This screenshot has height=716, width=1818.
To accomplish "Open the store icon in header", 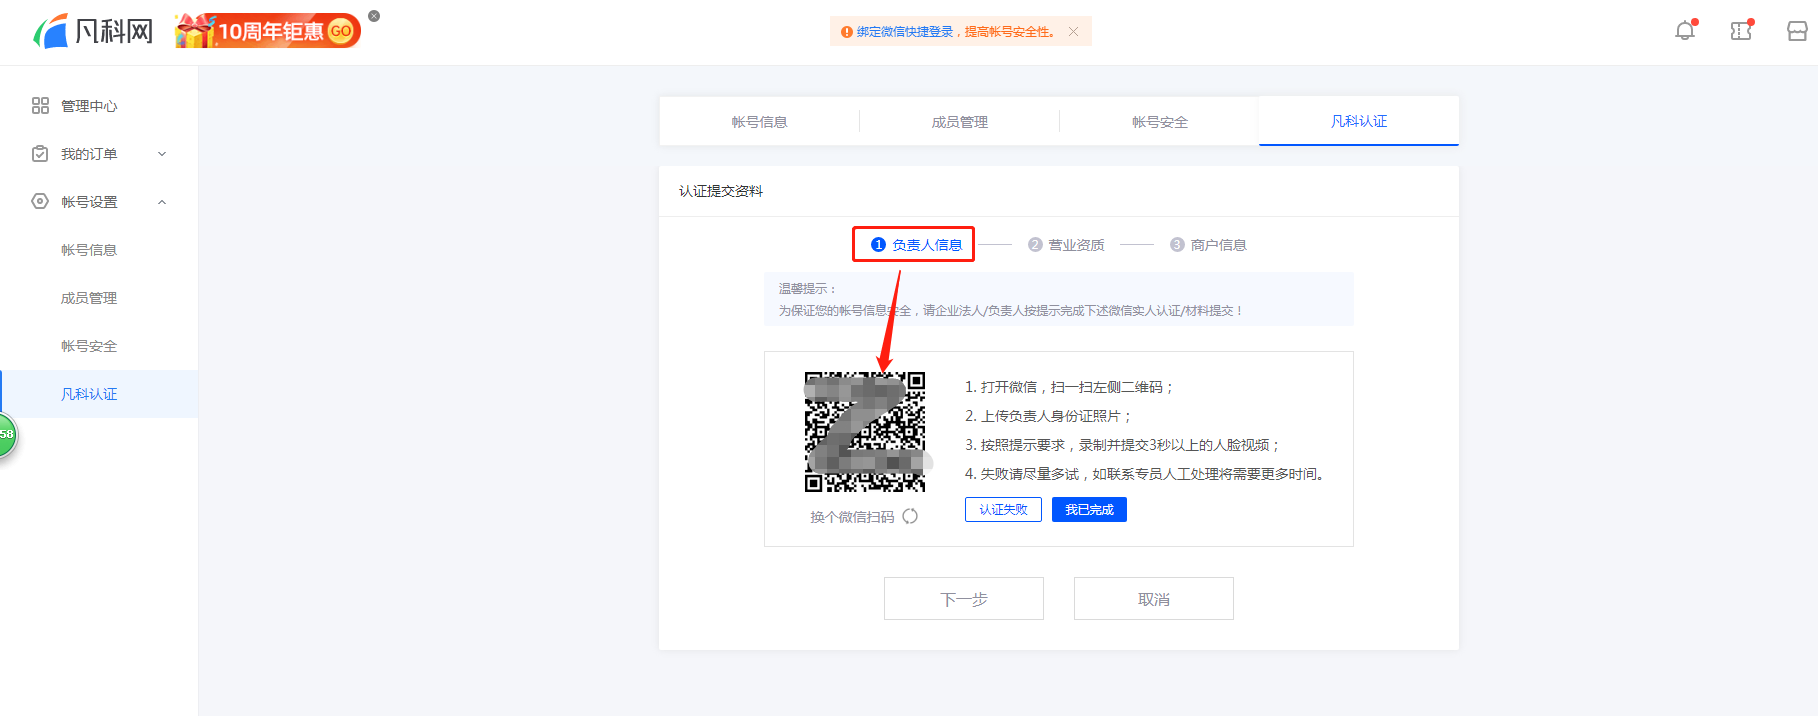I will click(1797, 31).
